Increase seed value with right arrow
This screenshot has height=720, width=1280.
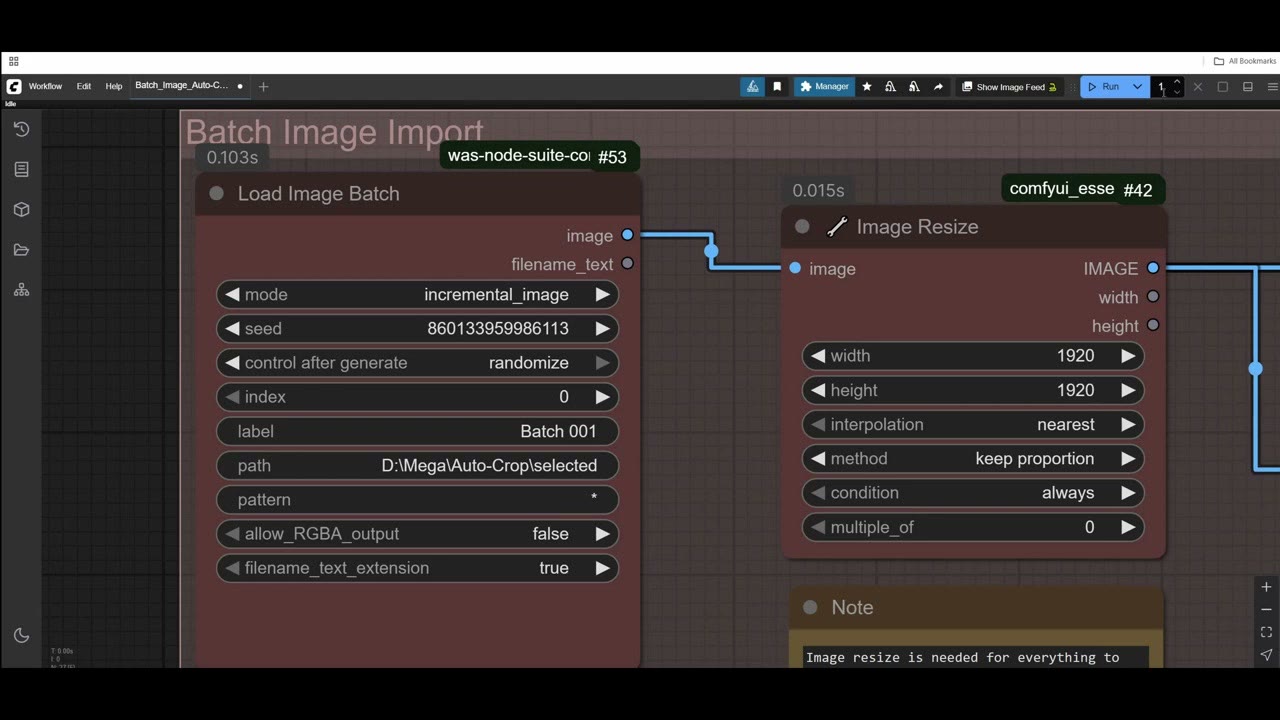602,329
